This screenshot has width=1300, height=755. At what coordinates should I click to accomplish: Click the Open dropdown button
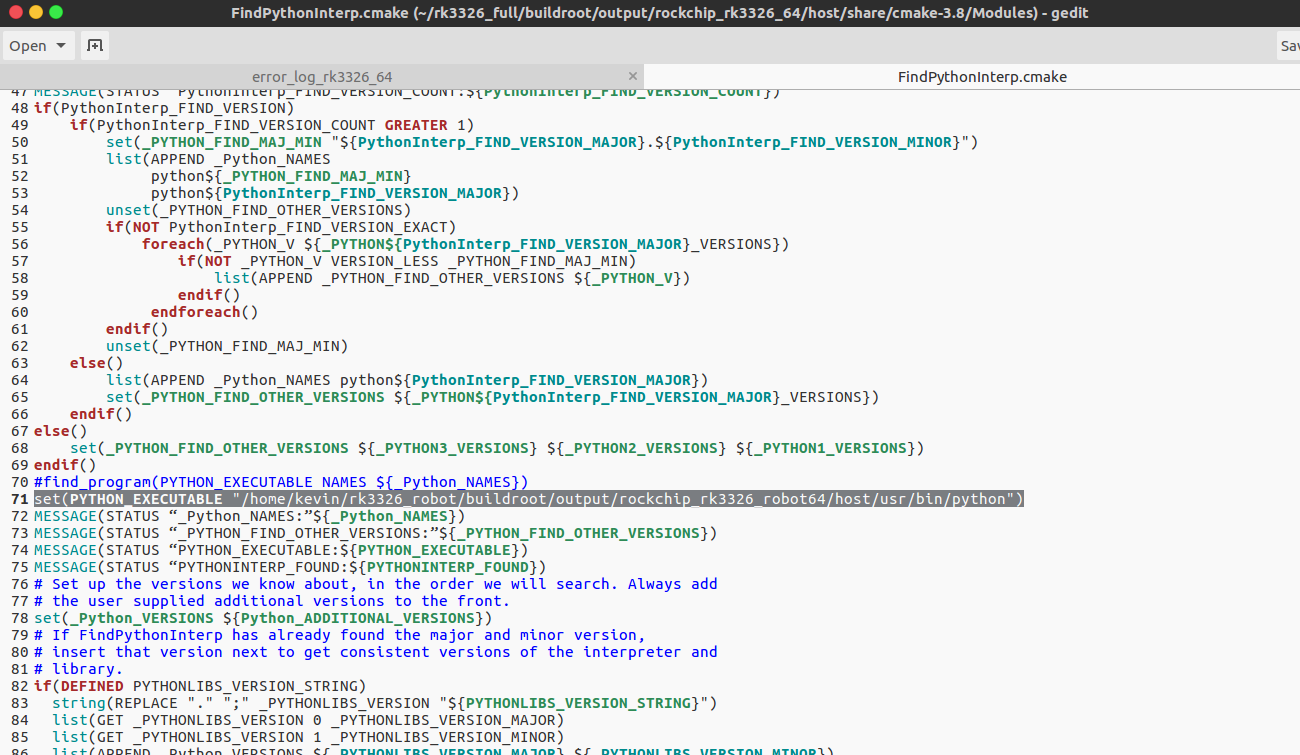[39, 45]
